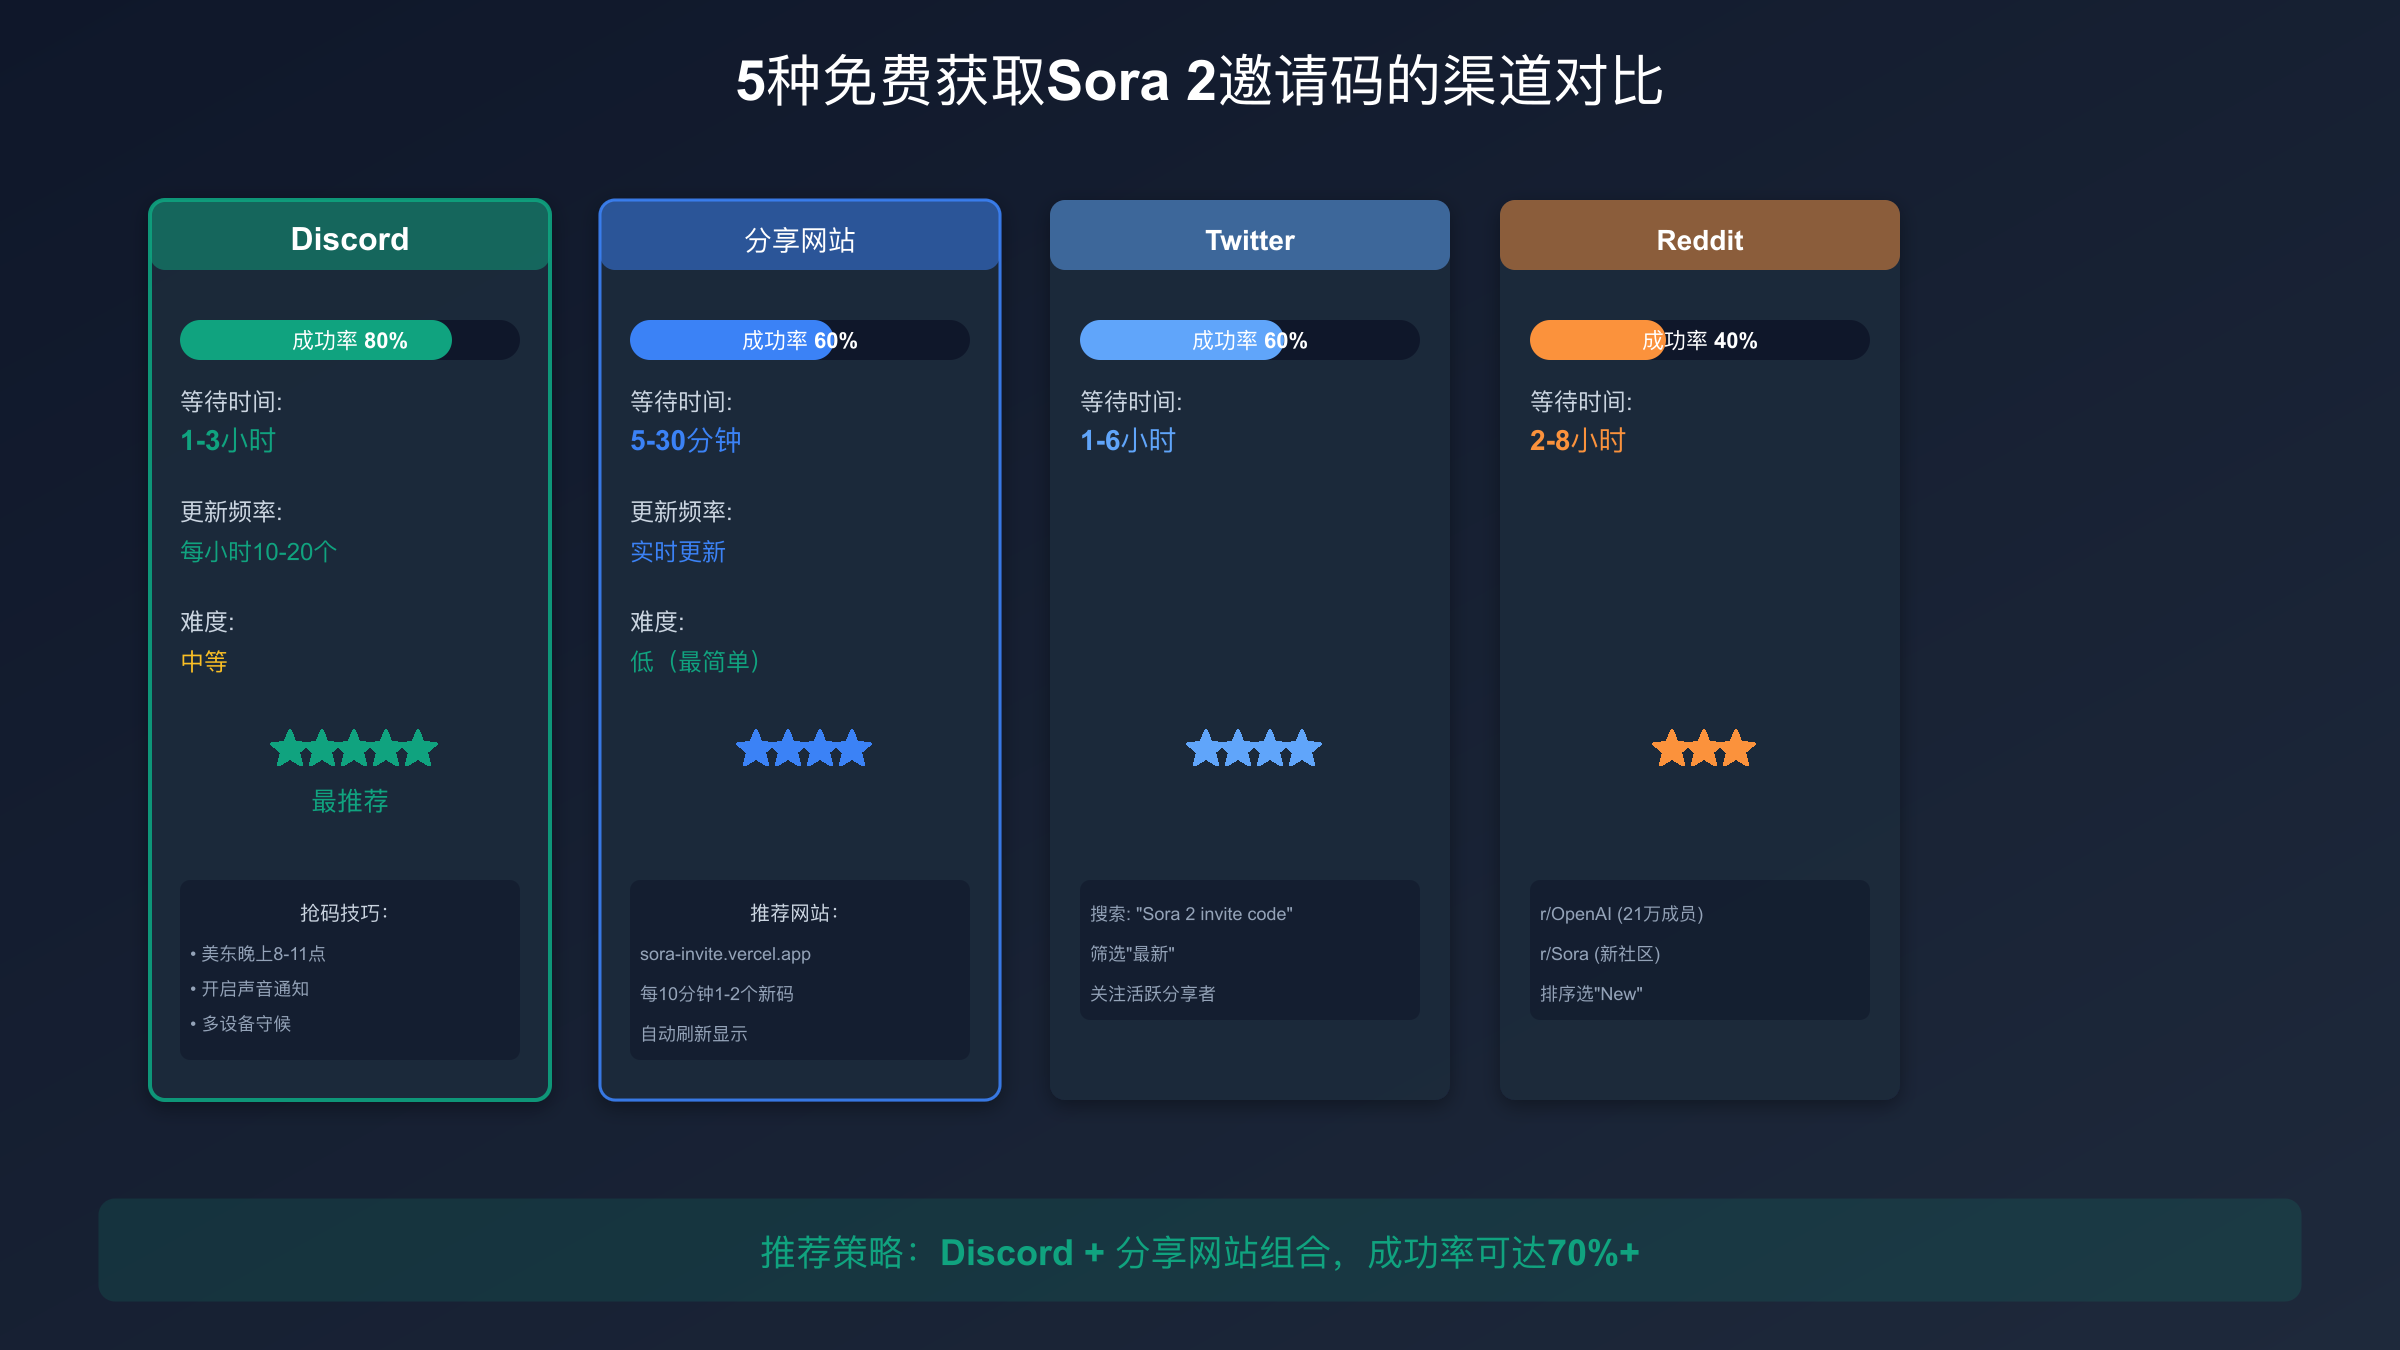Click the orange three-star rating in the Reddit card

1703,748
